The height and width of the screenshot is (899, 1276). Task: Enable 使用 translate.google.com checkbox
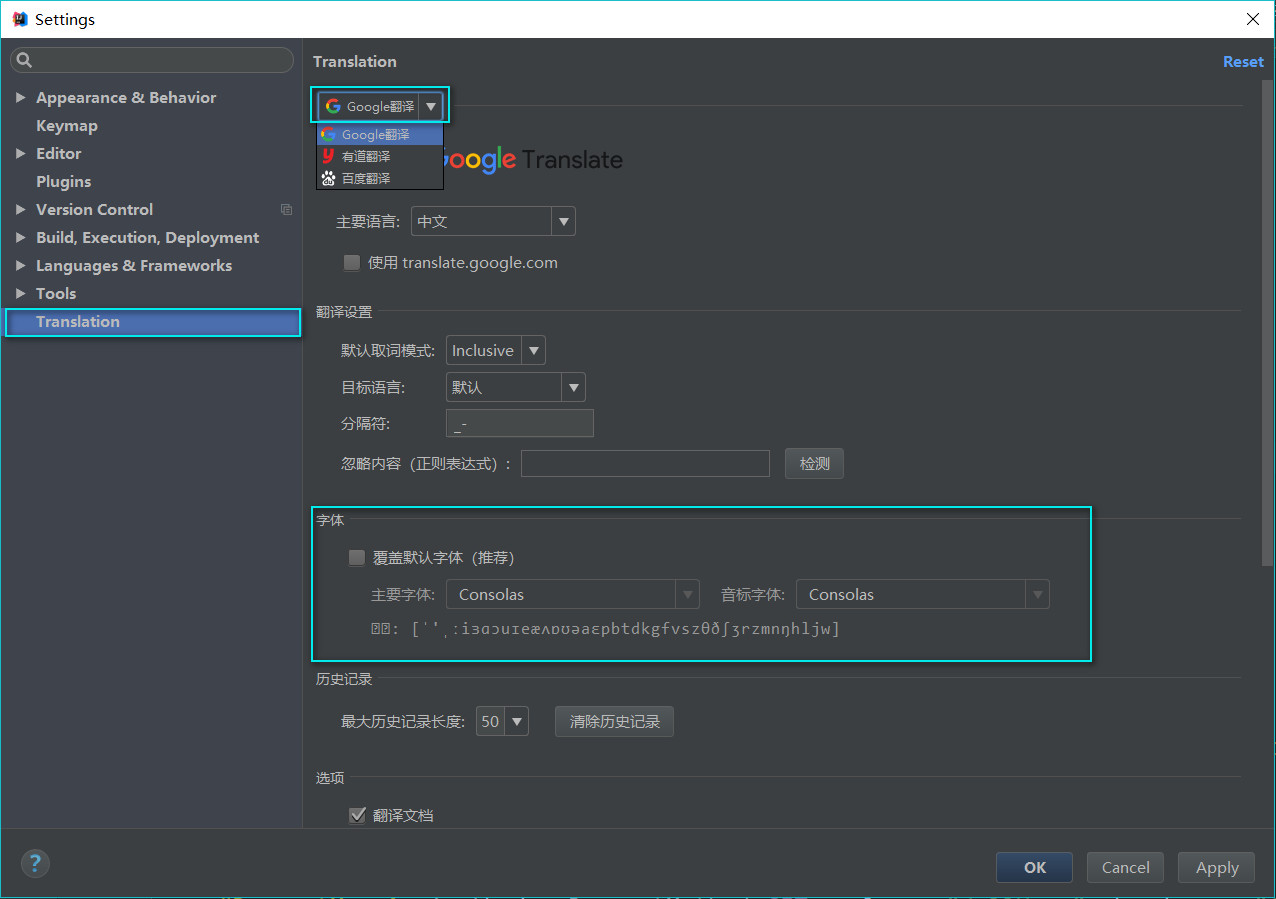352,263
